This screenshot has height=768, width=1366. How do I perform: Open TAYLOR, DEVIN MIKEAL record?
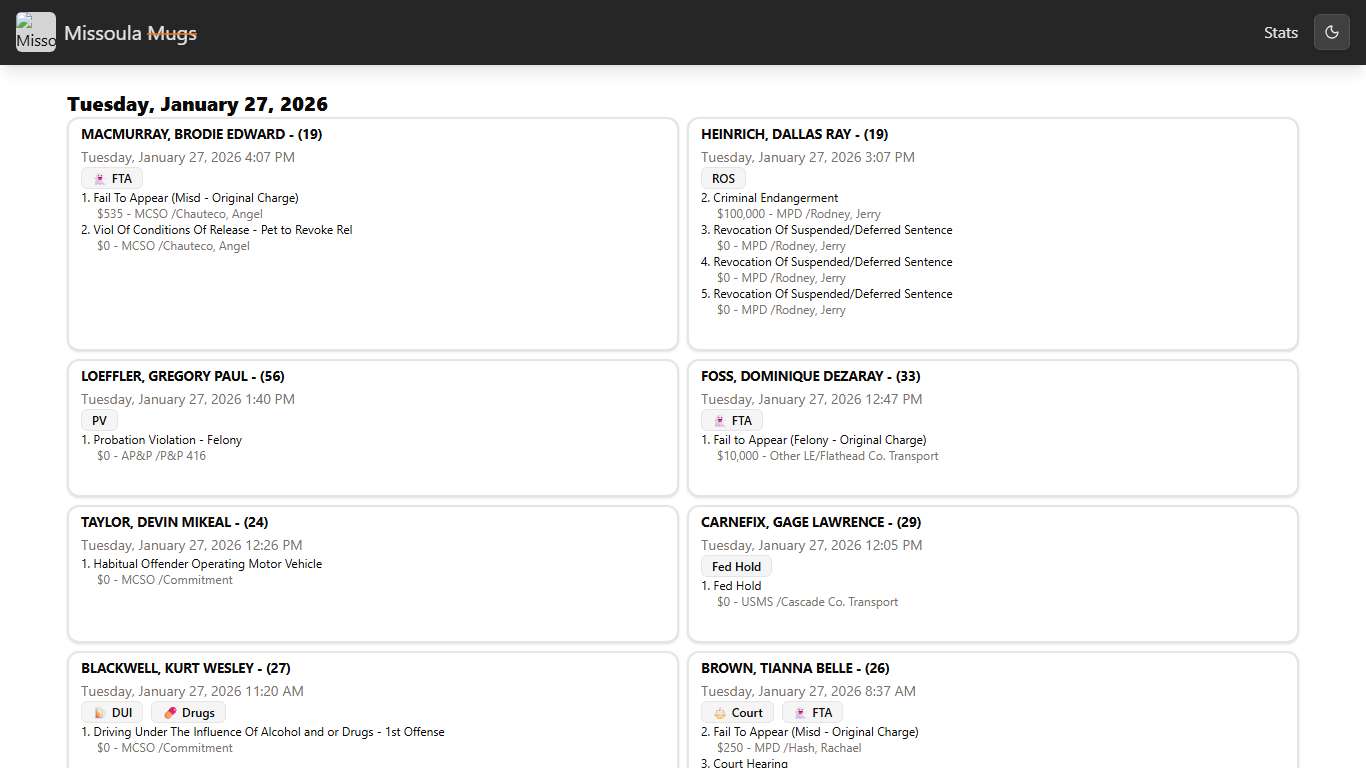[174, 522]
